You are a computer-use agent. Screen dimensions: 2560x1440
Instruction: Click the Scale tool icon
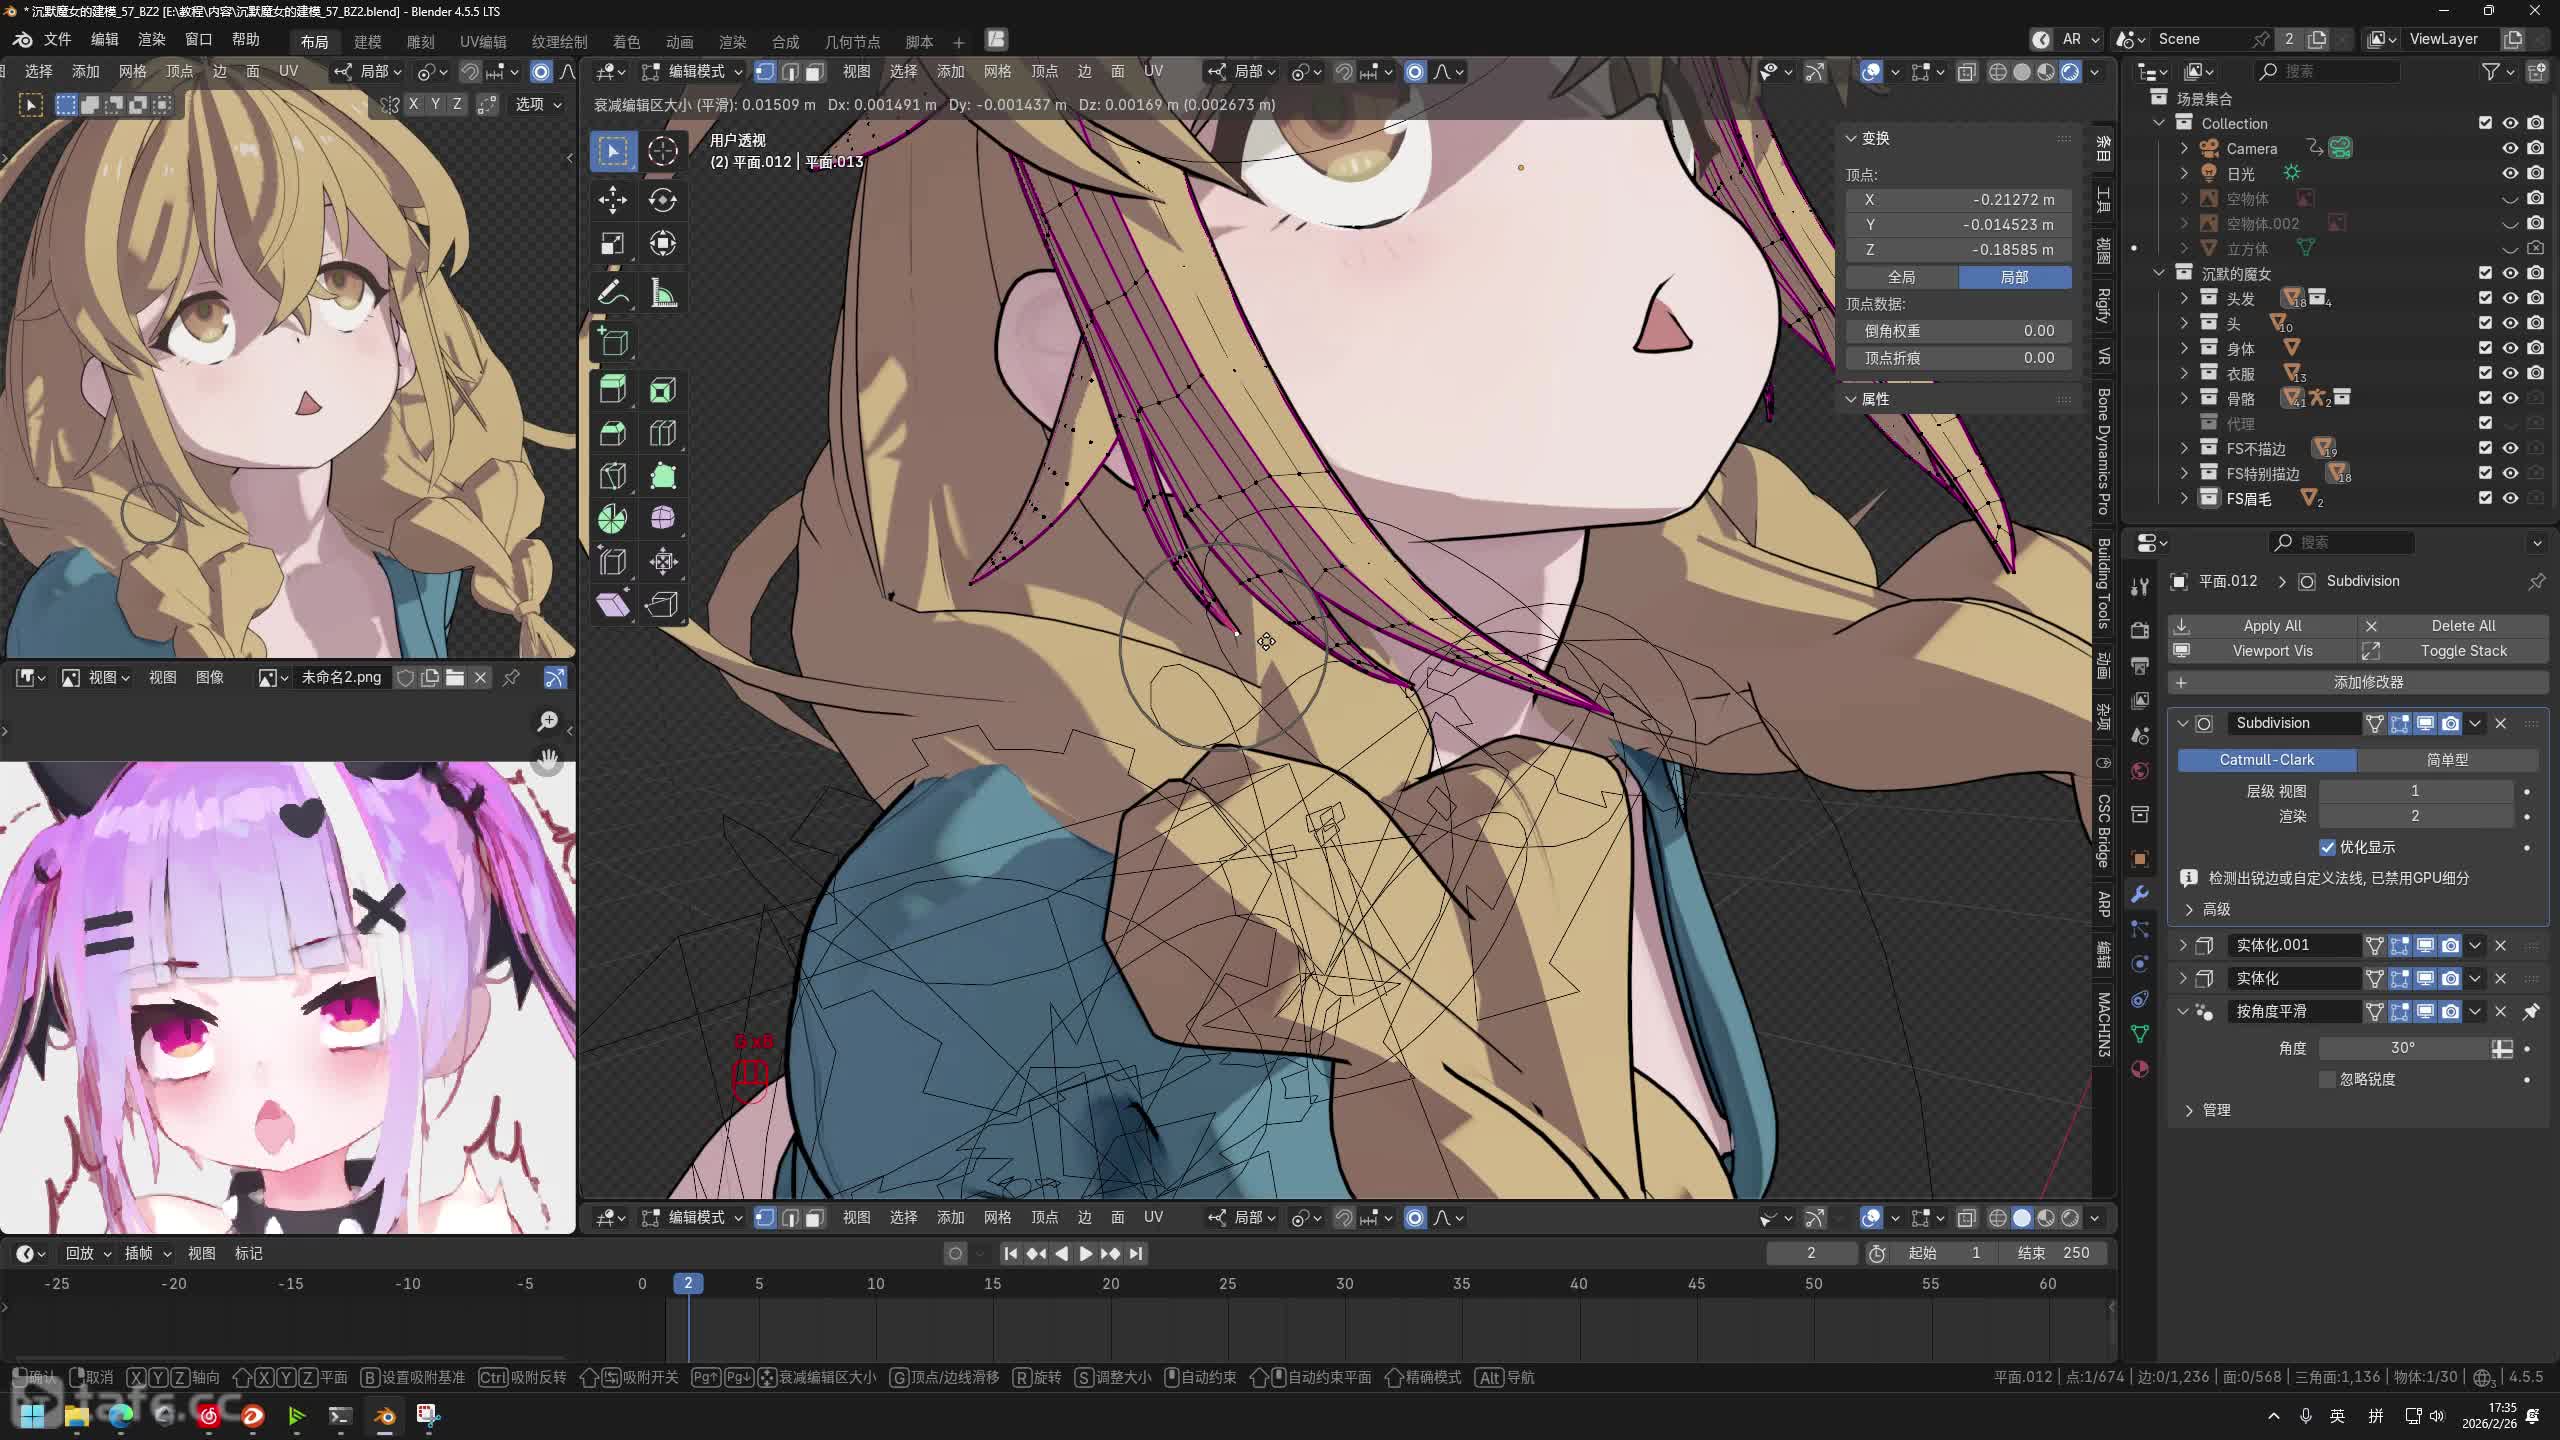click(x=613, y=243)
